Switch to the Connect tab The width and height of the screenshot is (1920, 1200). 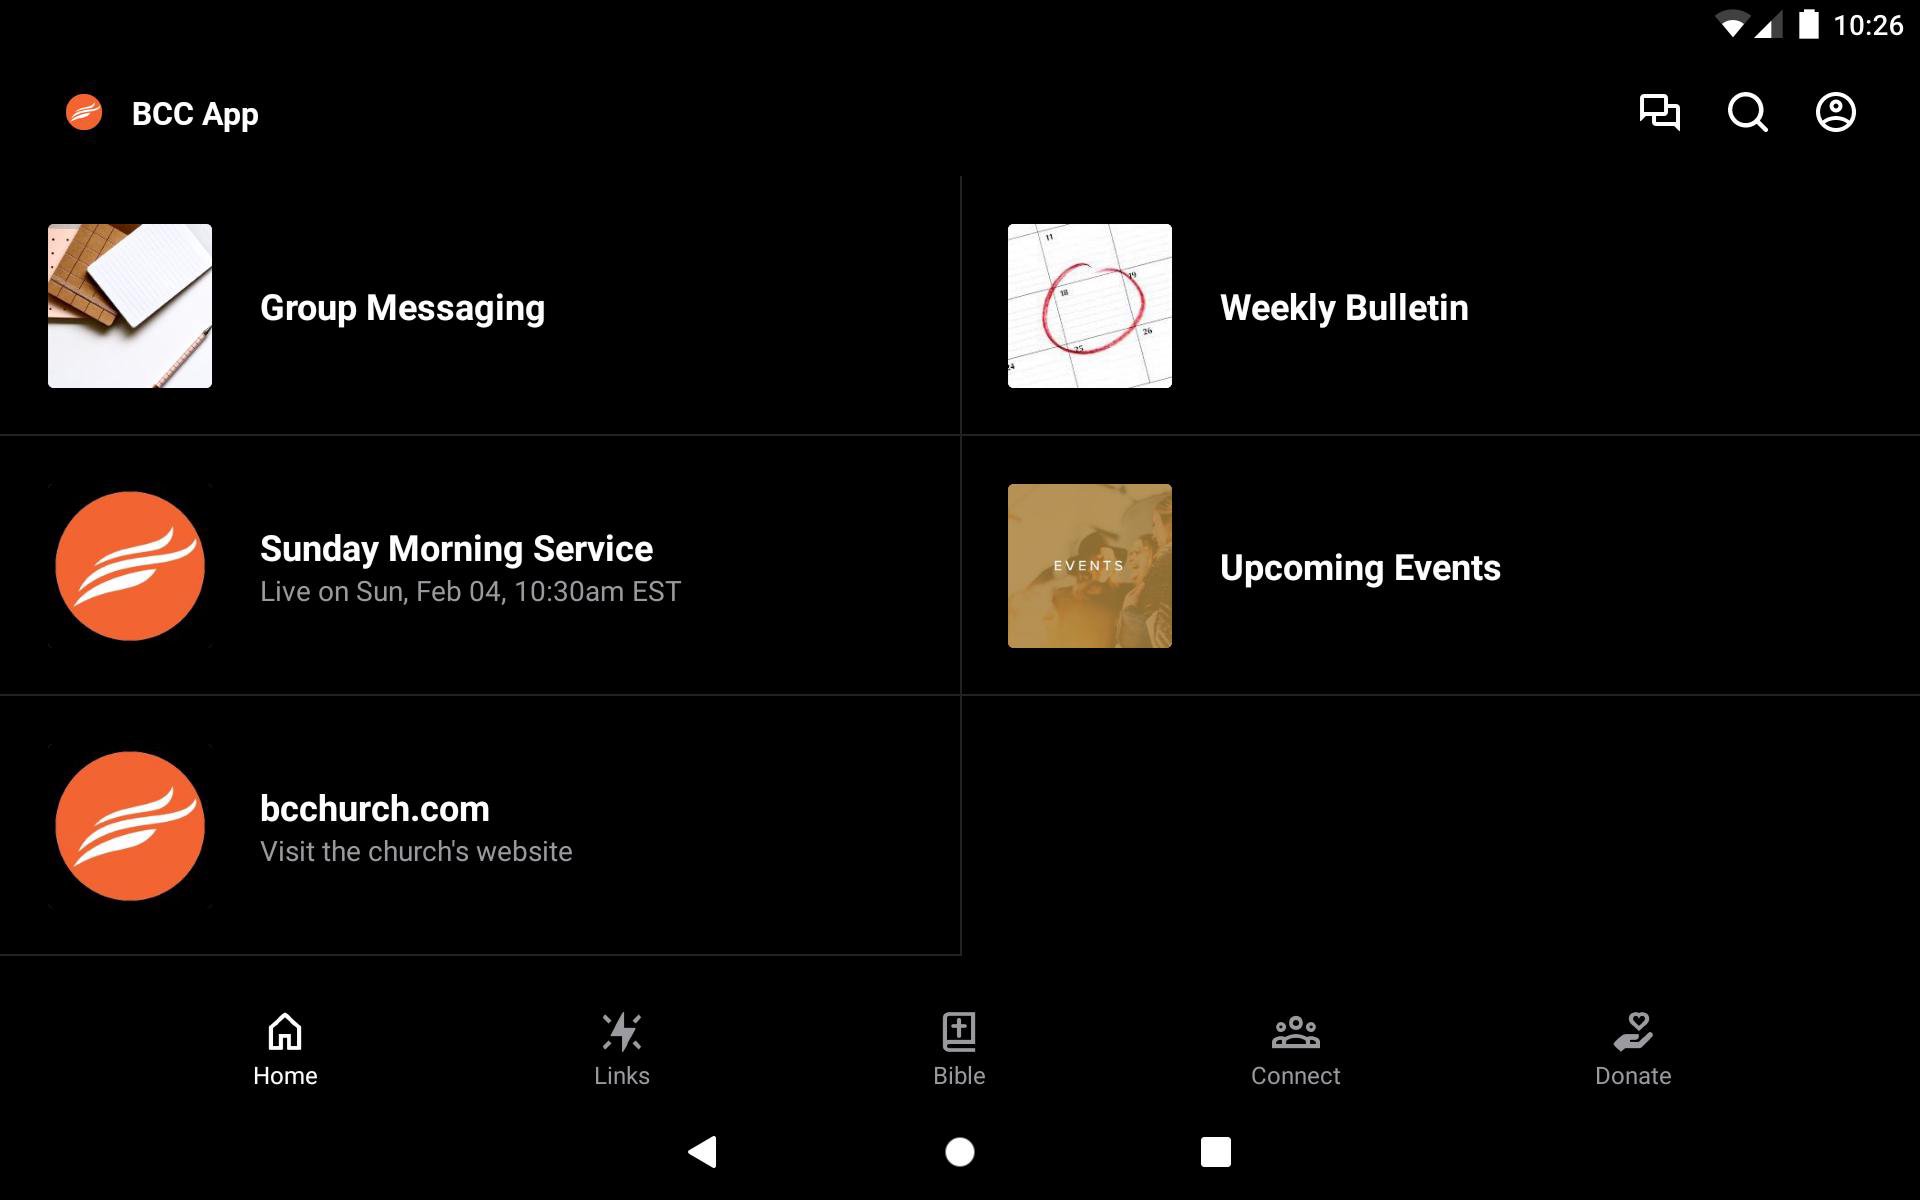click(x=1295, y=1050)
